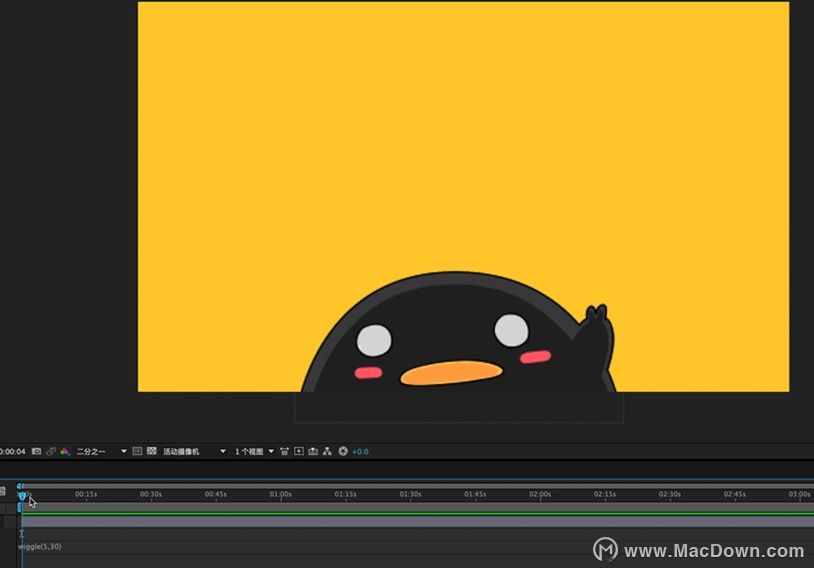Open the 二分之一 resolution dropdown

101,452
